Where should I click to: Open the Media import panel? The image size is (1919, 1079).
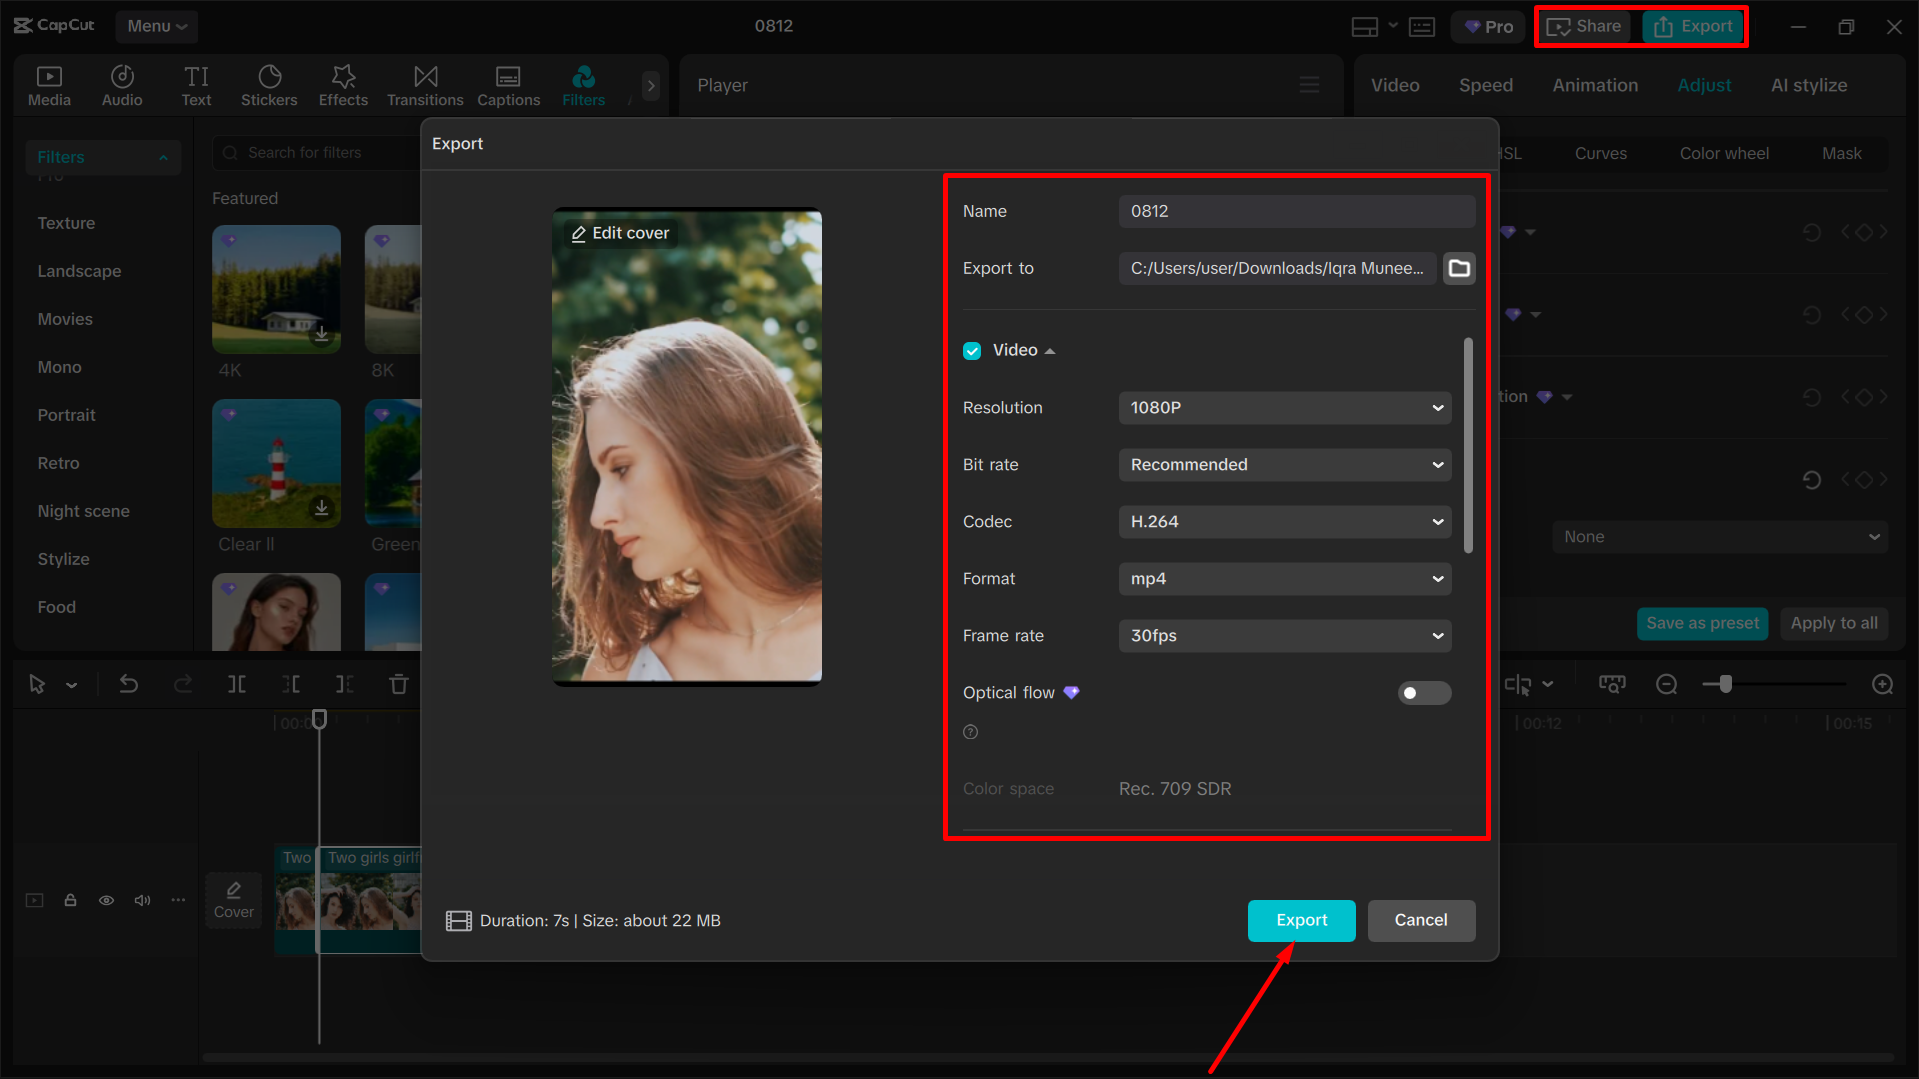pyautogui.click(x=49, y=85)
